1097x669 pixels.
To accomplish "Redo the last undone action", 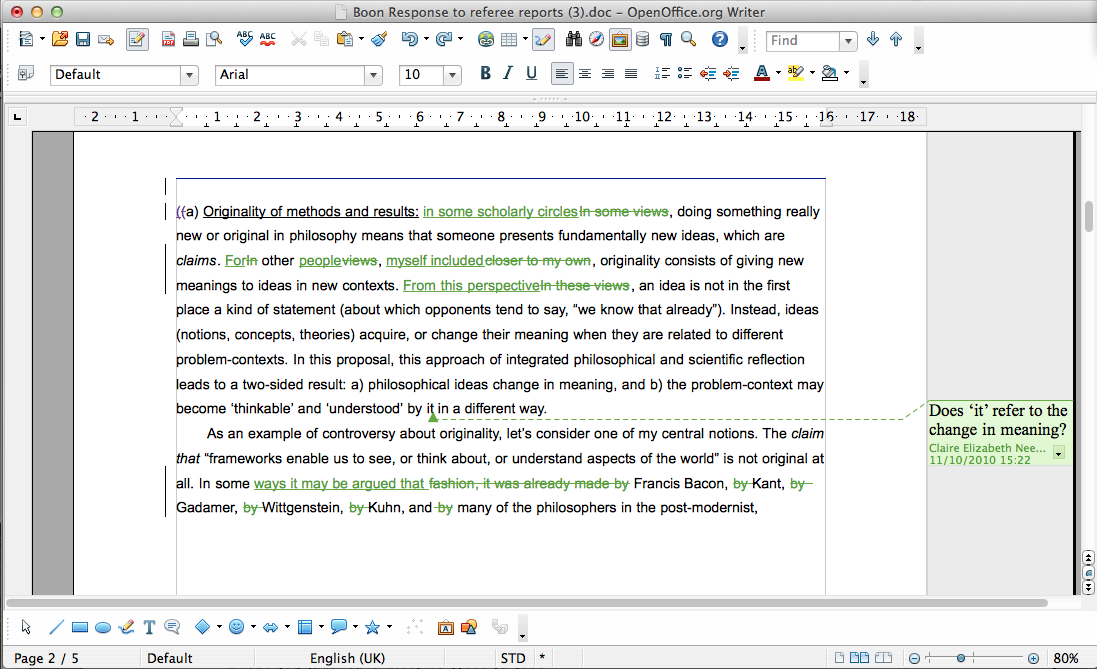I will [x=444, y=39].
